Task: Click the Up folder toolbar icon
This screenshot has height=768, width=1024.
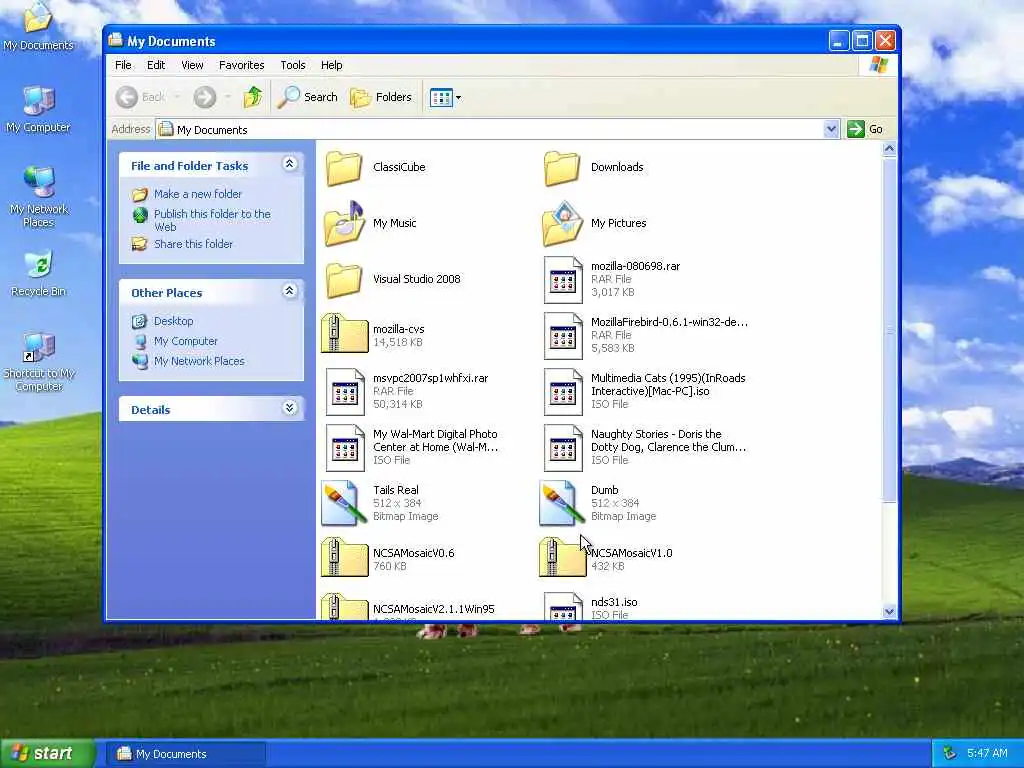Action: coord(253,97)
